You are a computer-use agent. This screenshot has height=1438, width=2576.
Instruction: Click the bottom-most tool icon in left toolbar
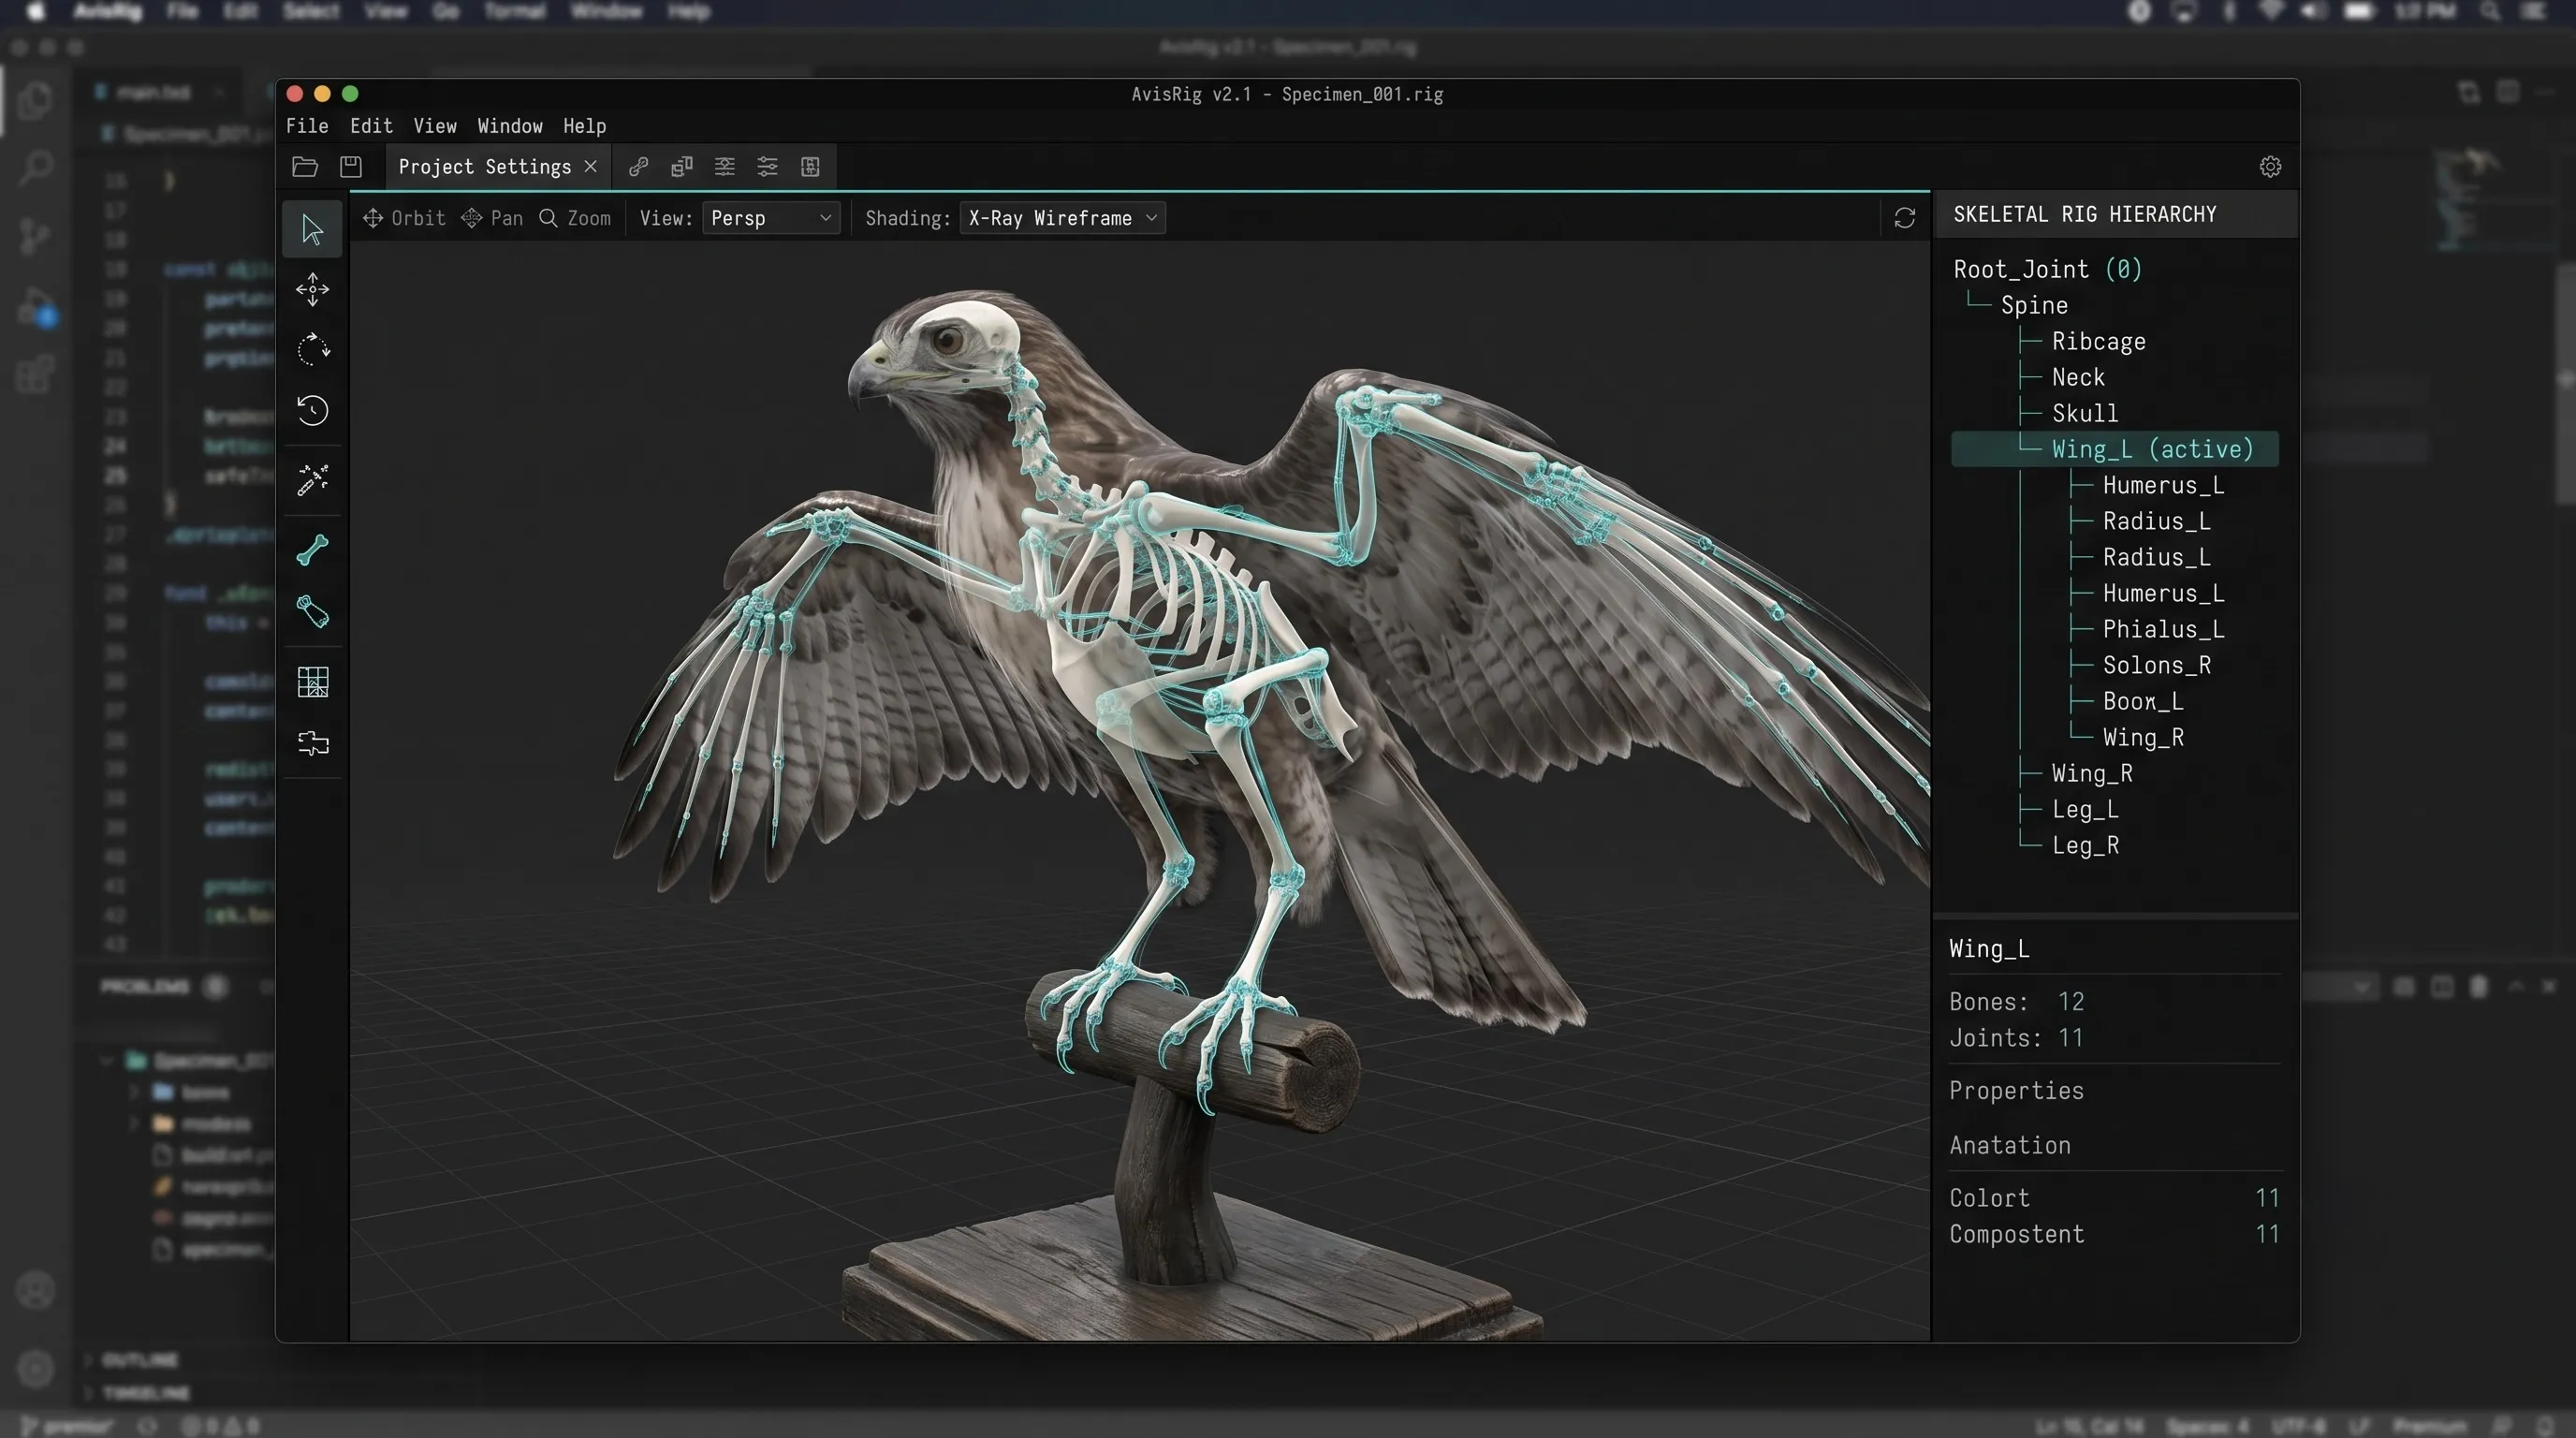click(312, 742)
